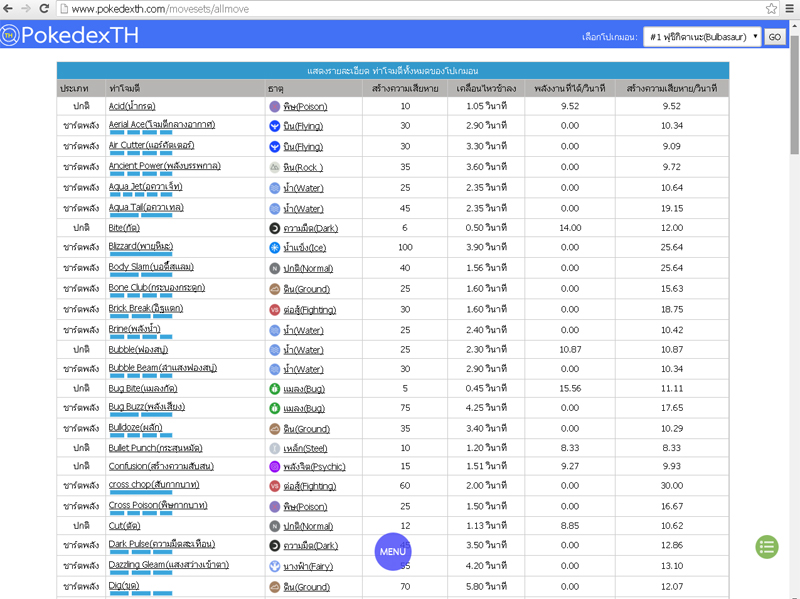This screenshot has width=800, height=599.
Task: Open the Dig move link
Action: tap(123, 585)
